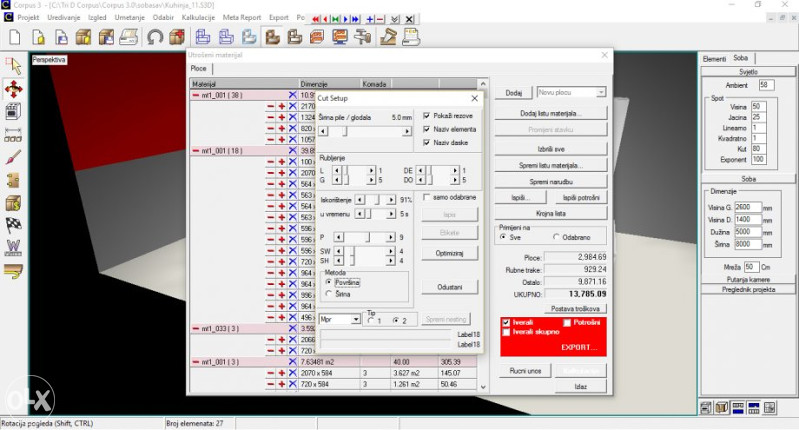The width and height of the screenshot is (799, 430).
Task: Enable the Potrošni checkbox
Action: click(567, 322)
